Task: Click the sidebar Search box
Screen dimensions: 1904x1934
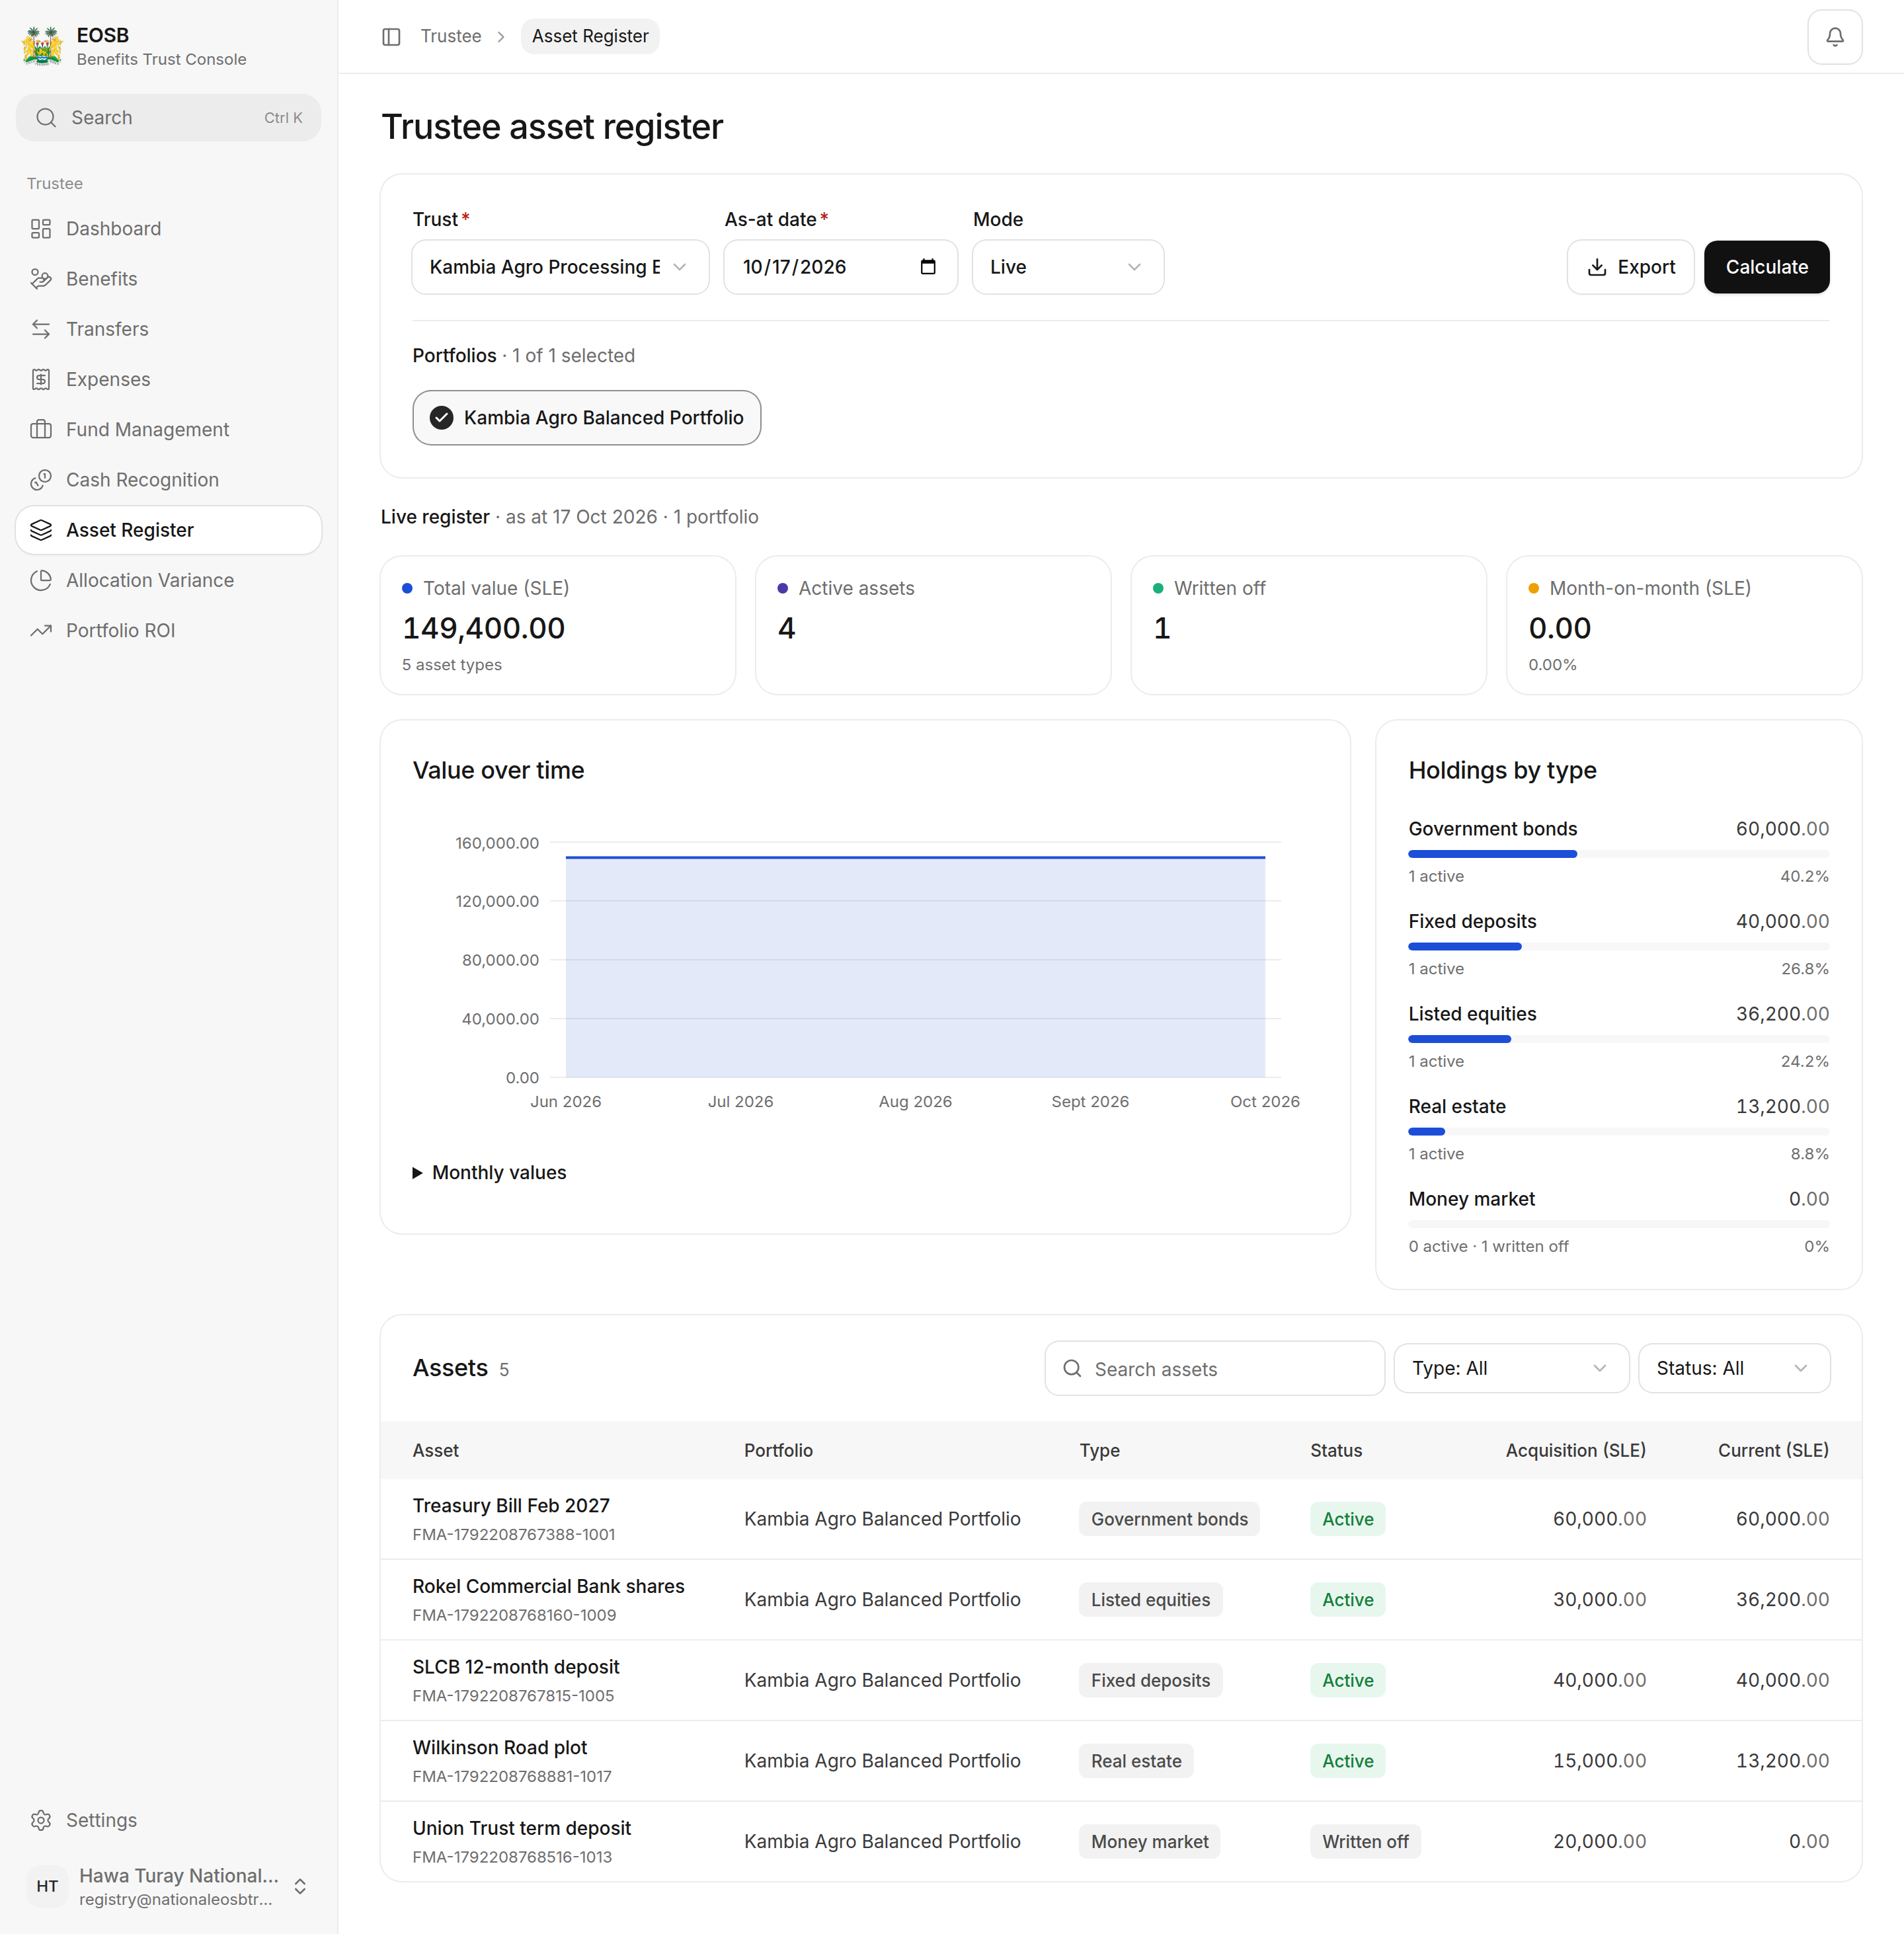Action: coord(168,117)
